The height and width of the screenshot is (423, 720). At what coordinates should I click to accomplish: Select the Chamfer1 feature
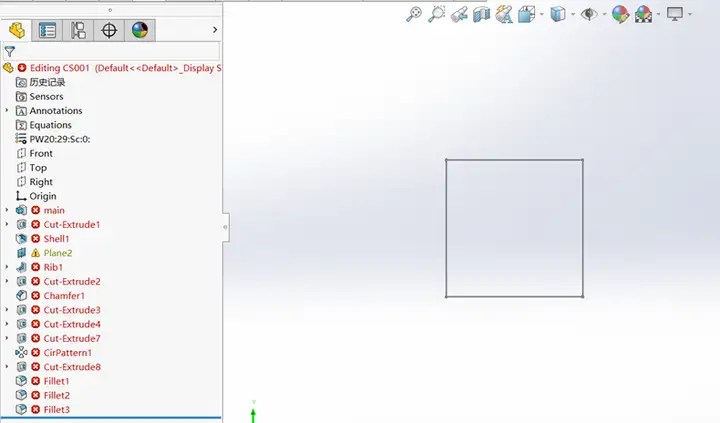[64, 296]
